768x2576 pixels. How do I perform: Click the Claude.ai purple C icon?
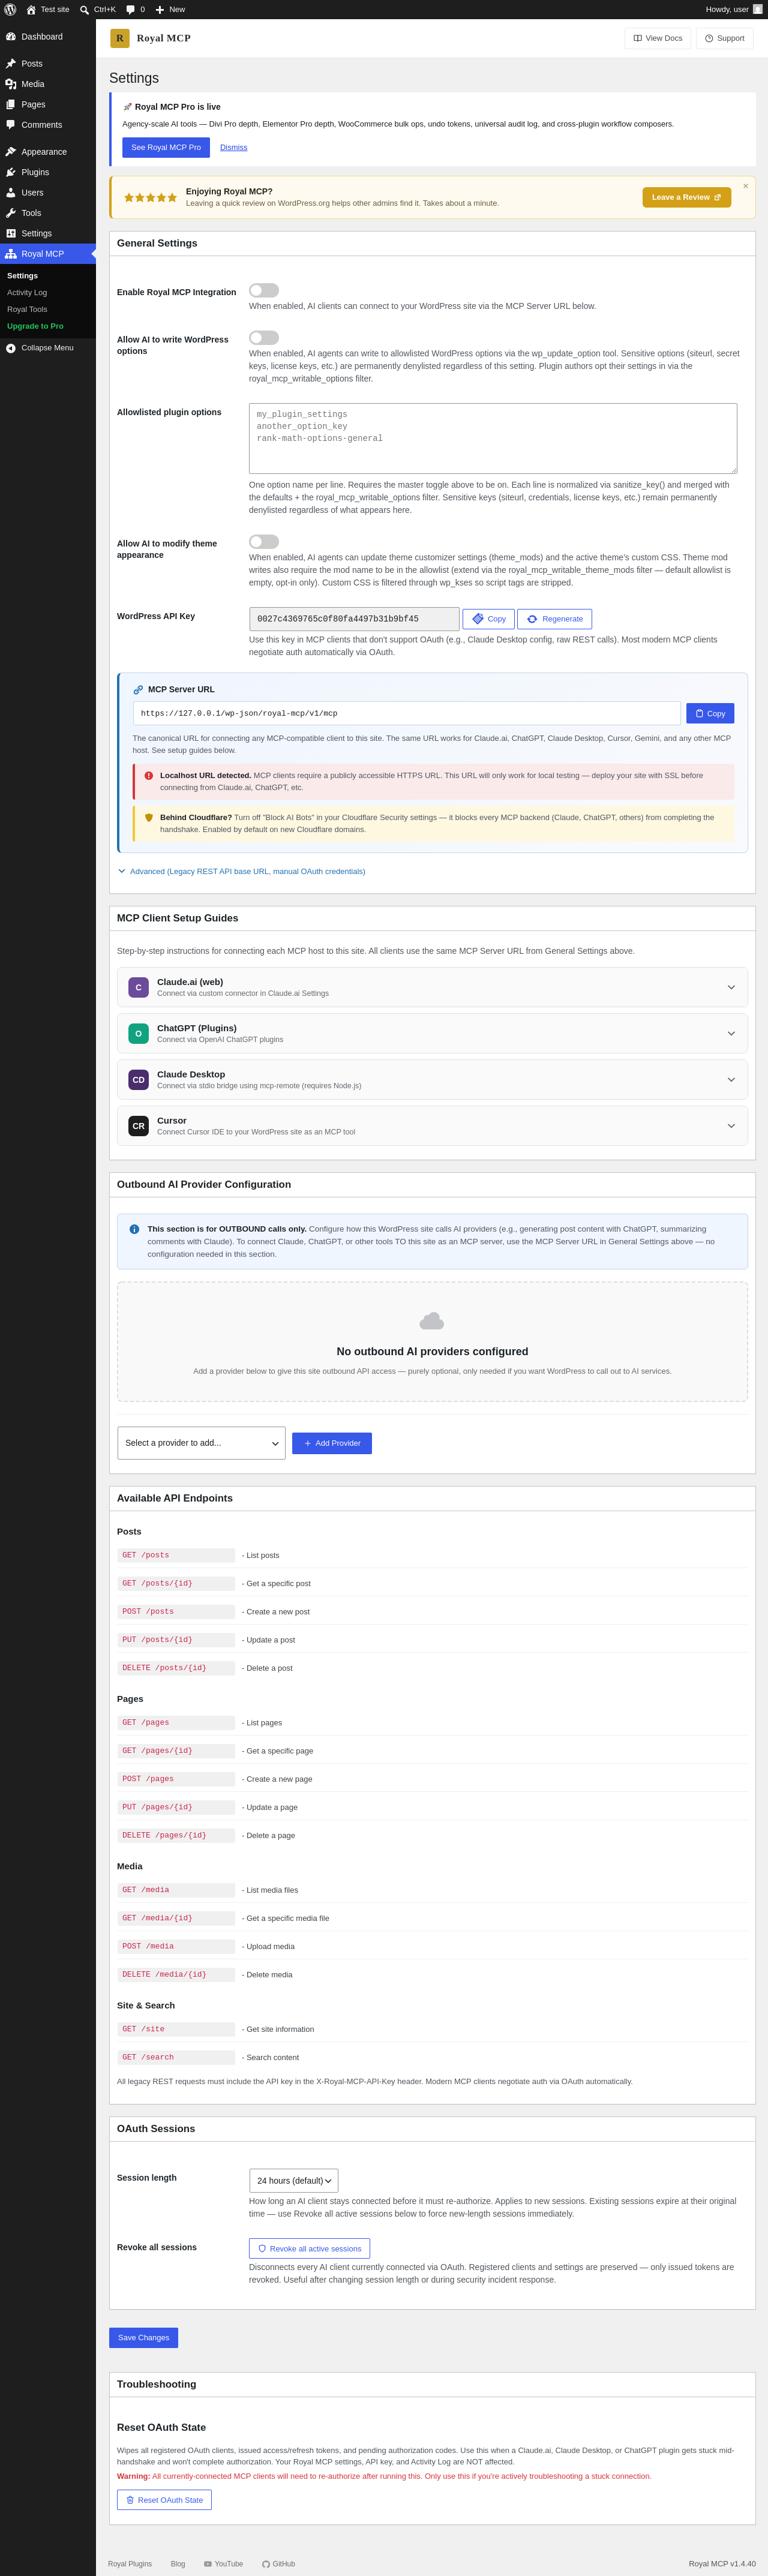138,987
